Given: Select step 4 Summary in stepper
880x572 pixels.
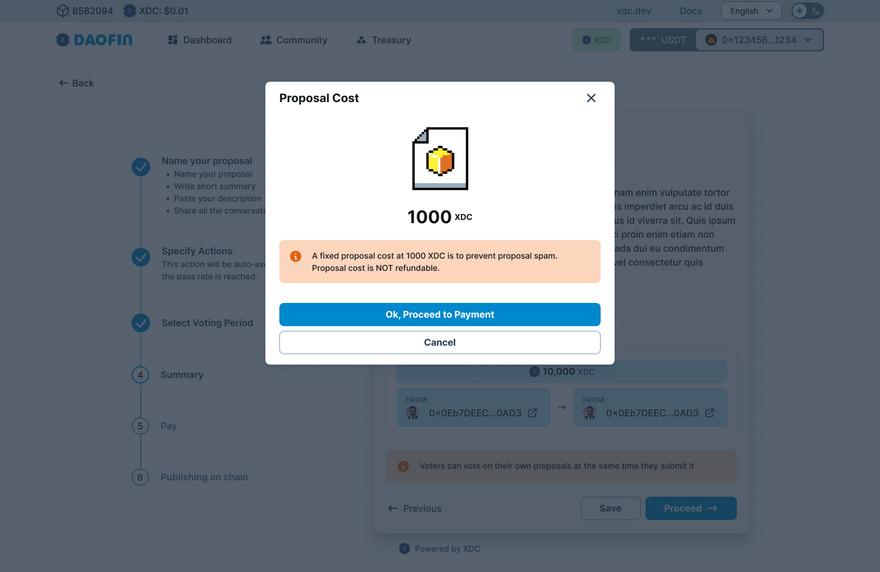Looking at the screenshot, I should pyautogui.click(x=181, y=375).
